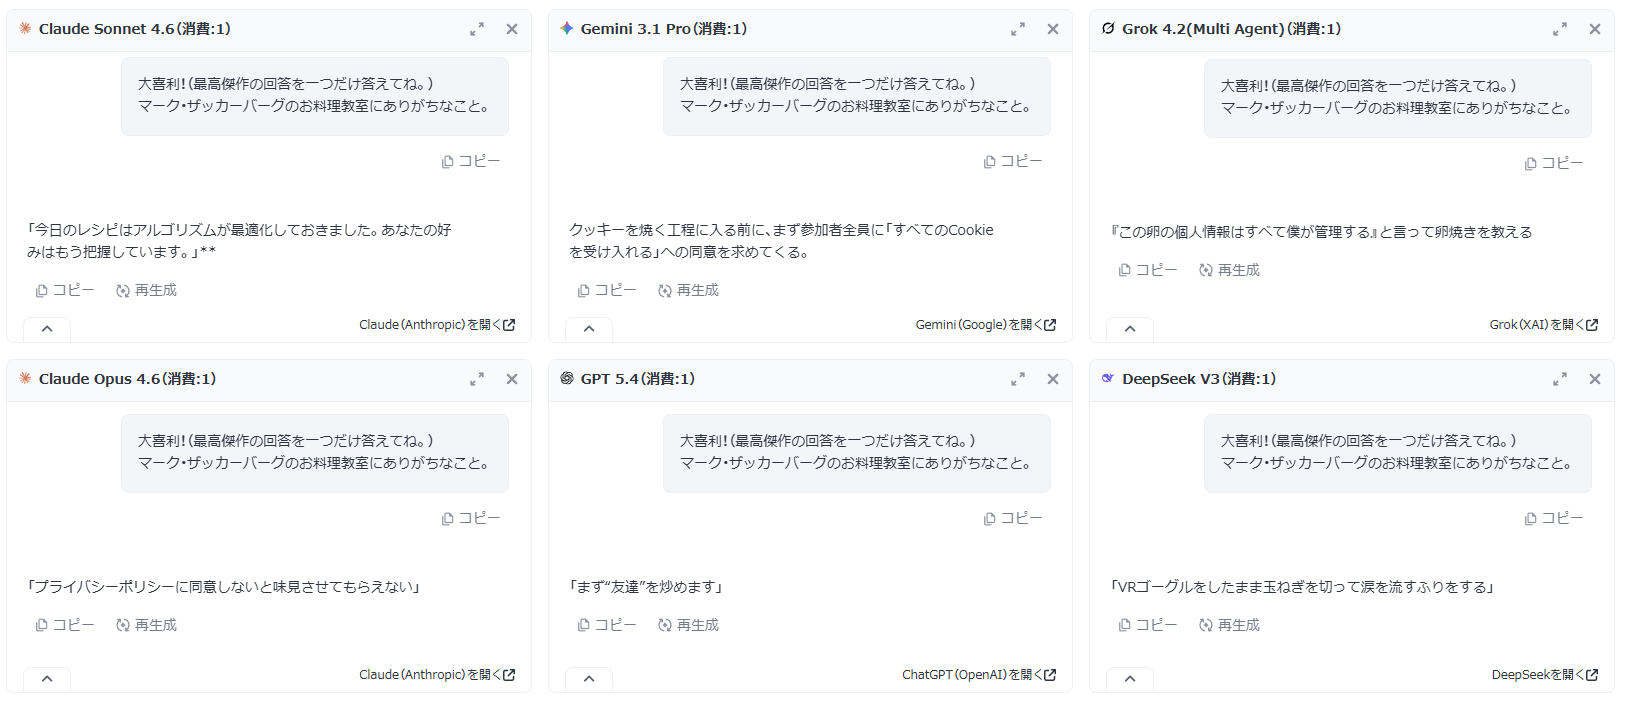This screenshot has width=1626, height=706.
Task: Copy the user prompt in Grok panel
Action: click(1553, 164)
